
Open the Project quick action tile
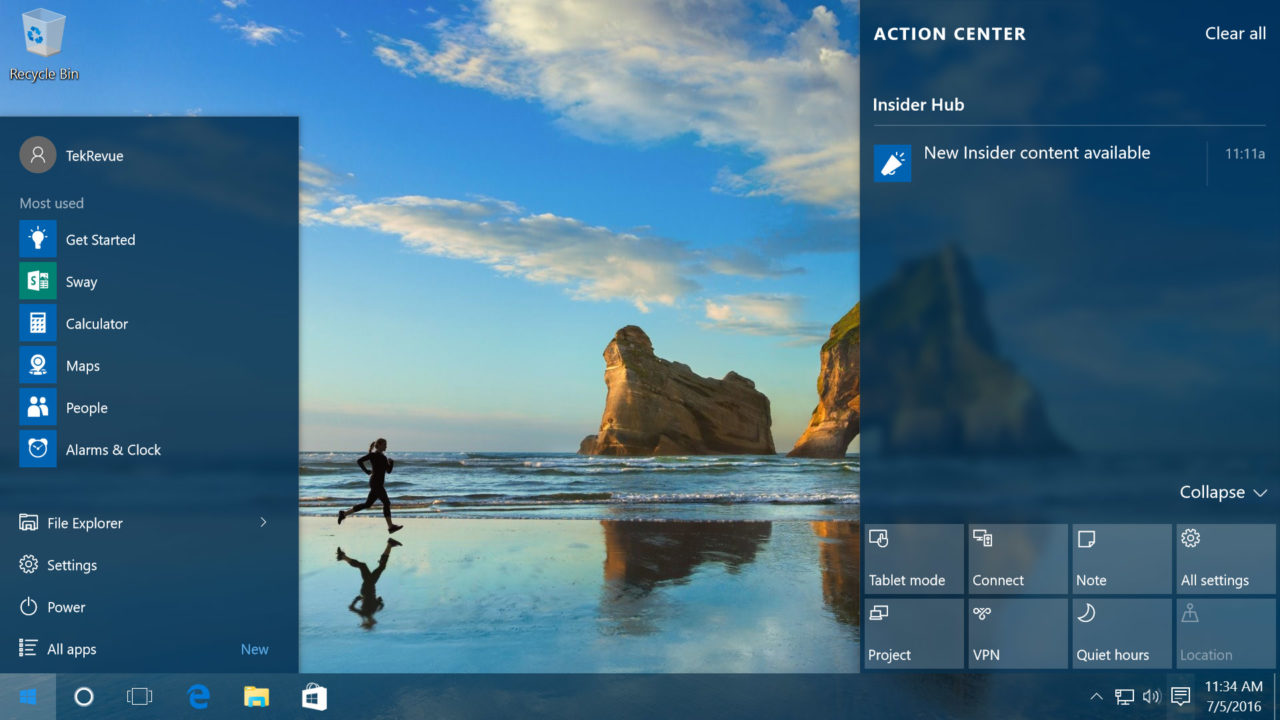tap(914, 634)
